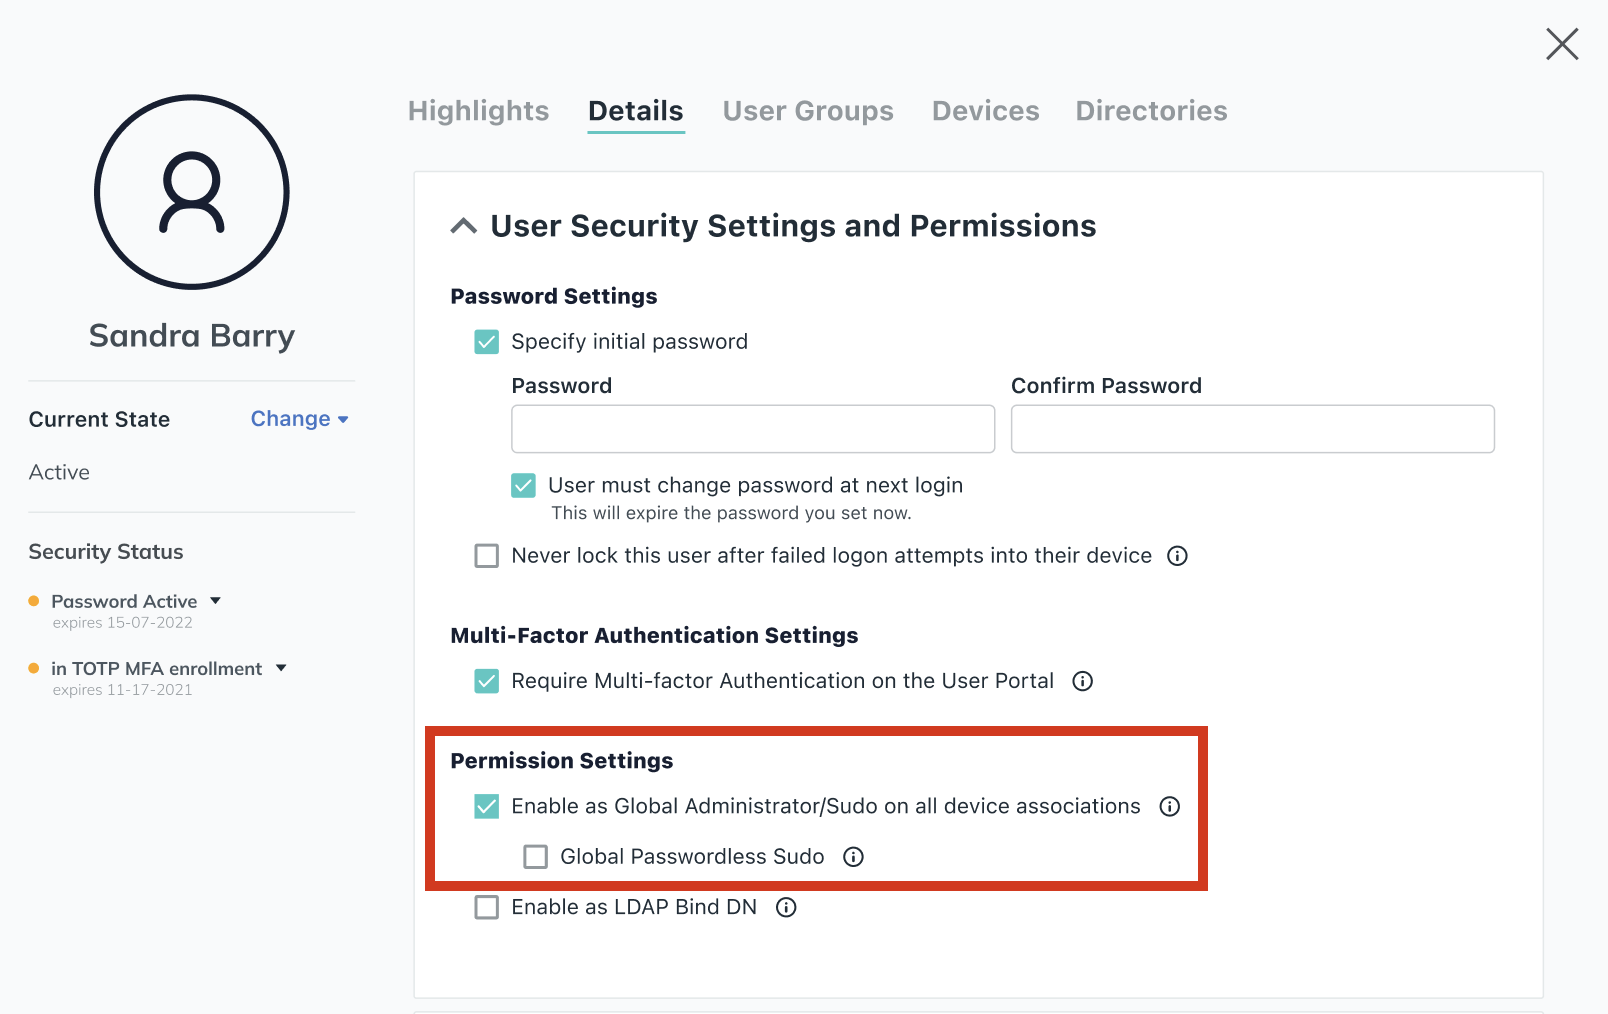Check the Global Passwordless Sudo option
This screenshot has height=1014, width=1608.
pyautogui.click(x=535, y=857)
